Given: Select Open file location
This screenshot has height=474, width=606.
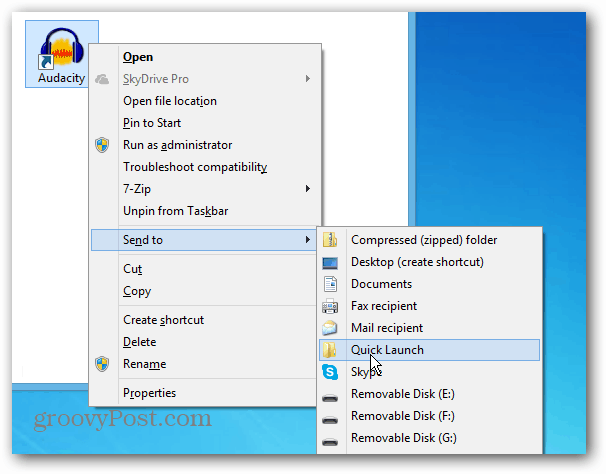Looking at the screenshot, I should click(x=205, y=101).
